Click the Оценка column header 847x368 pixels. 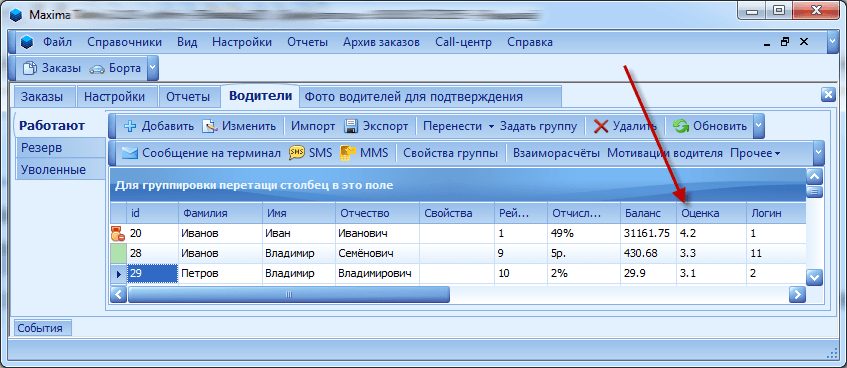click(711, 213)
